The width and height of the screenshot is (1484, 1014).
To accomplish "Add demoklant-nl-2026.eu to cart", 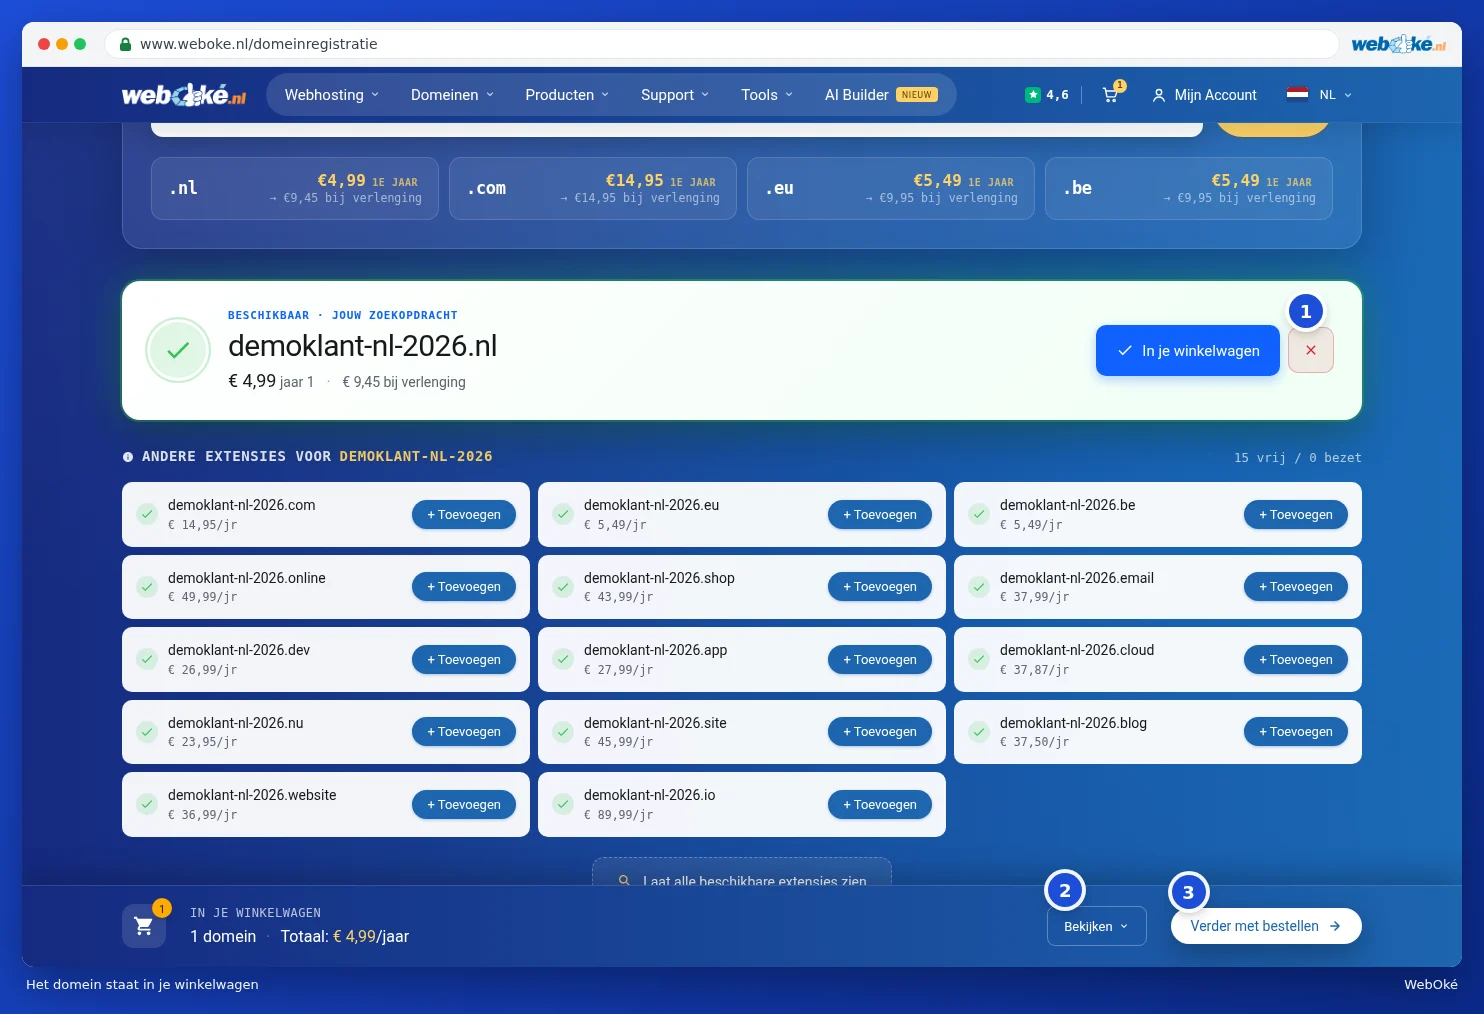I will coord(880,515).
